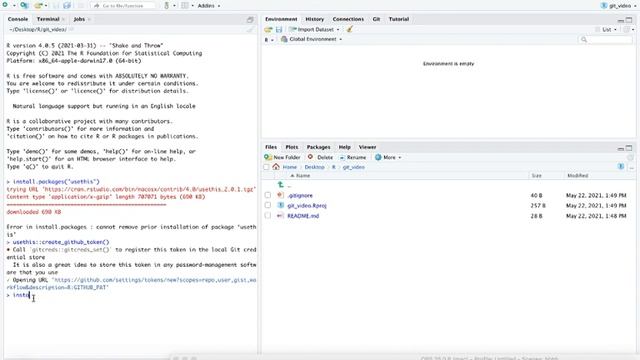The height and width of the screenshot is (360, 640).
Task: Switch to the Terminal tab
Action: tap(48, 19)
